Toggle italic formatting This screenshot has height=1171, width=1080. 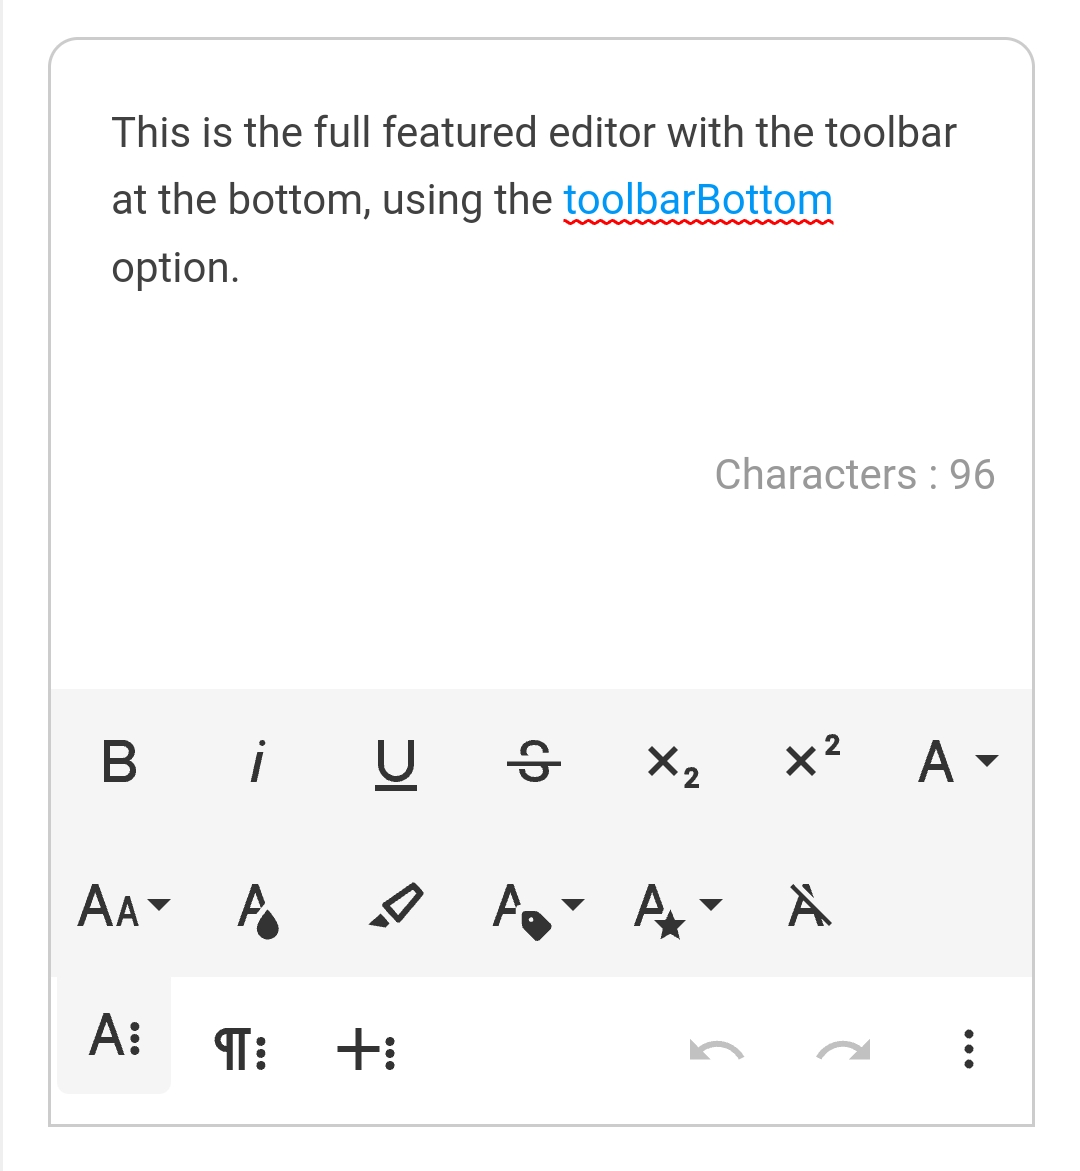point(257,762)
